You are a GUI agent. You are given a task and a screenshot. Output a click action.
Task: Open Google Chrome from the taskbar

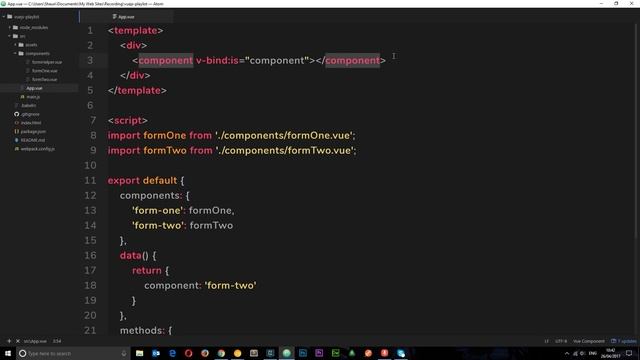click(x=221, y=353)
